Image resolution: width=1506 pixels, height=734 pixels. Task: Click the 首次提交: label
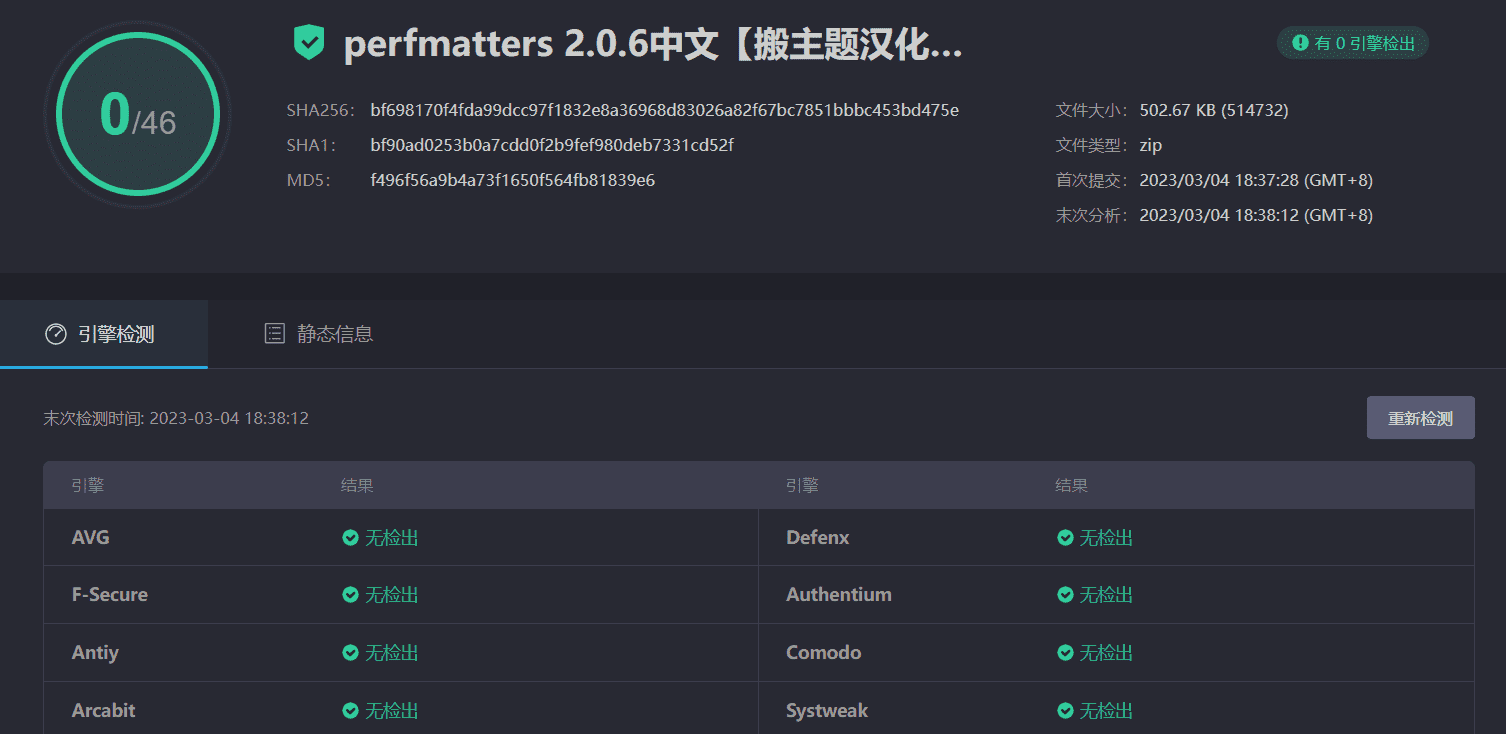point(1092,180)
